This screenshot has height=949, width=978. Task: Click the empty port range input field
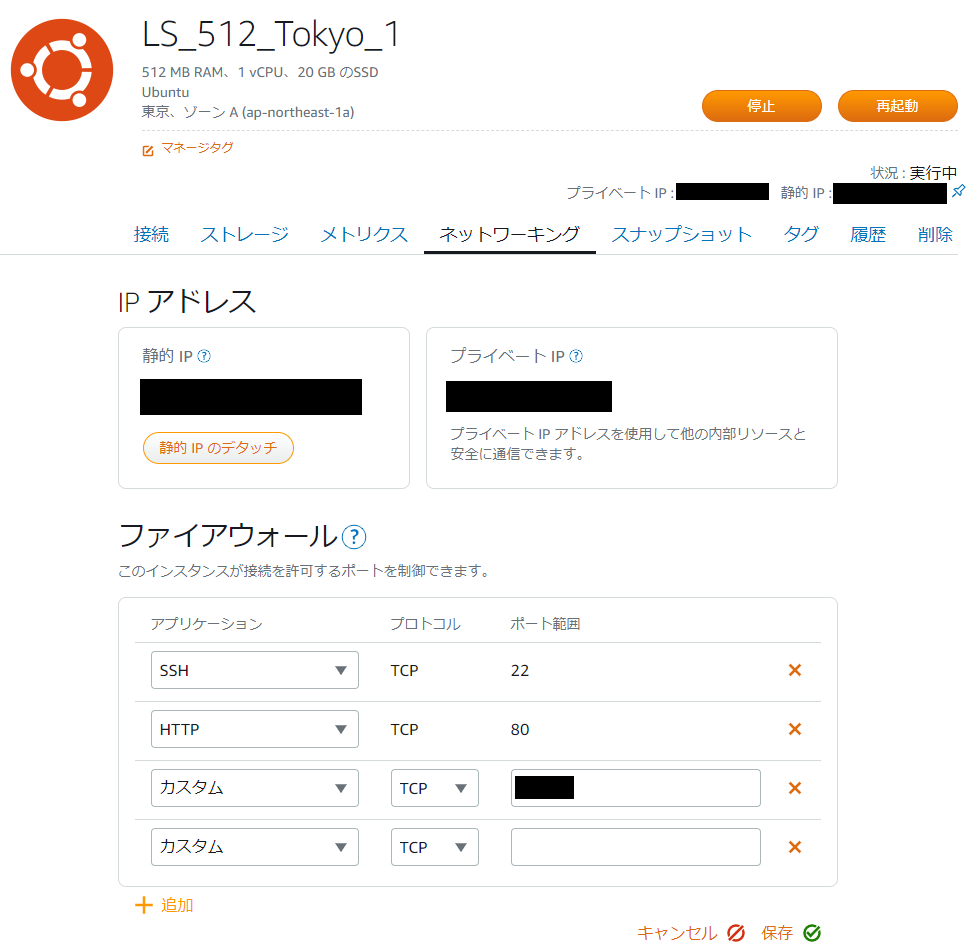(x=635, y=847)
